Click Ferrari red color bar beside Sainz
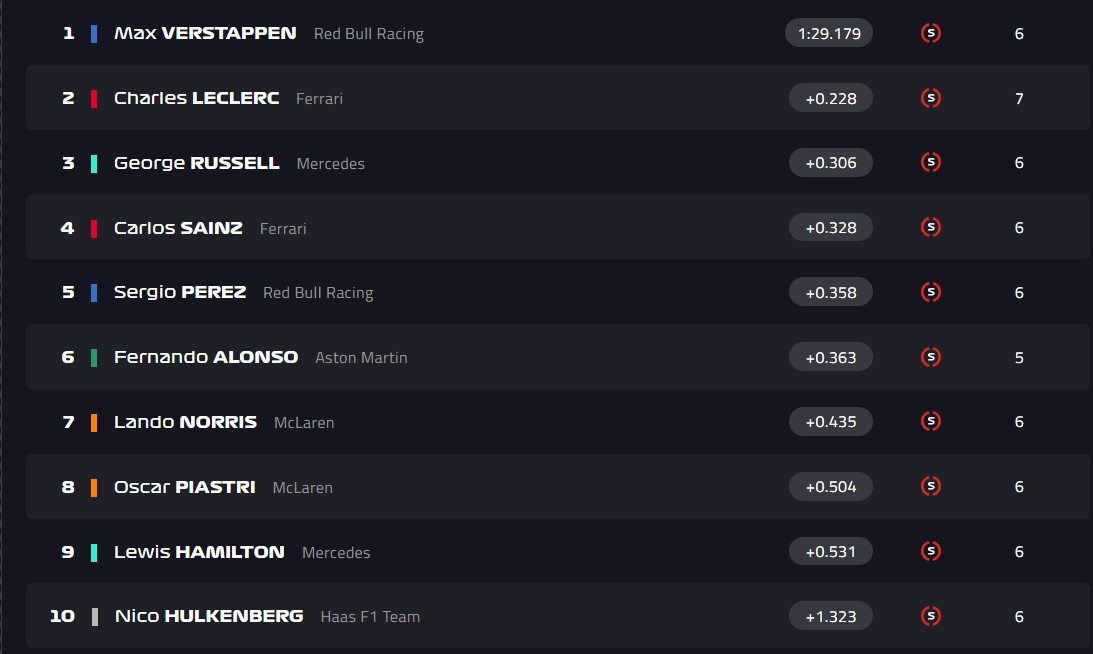The image size is (1093, 654). pyautogui.click(x=94, y=228)
